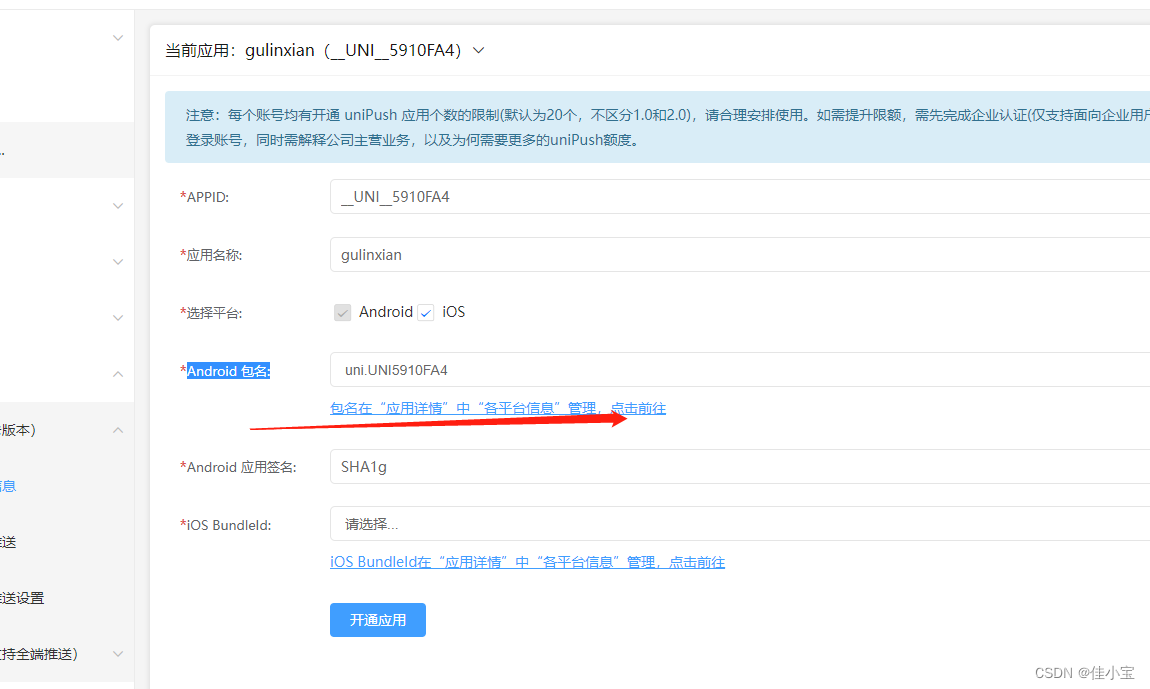Expand the 当前应用 gulinxian dropdown
This screenshot has width=1150, height=689.
coord(477,50)
